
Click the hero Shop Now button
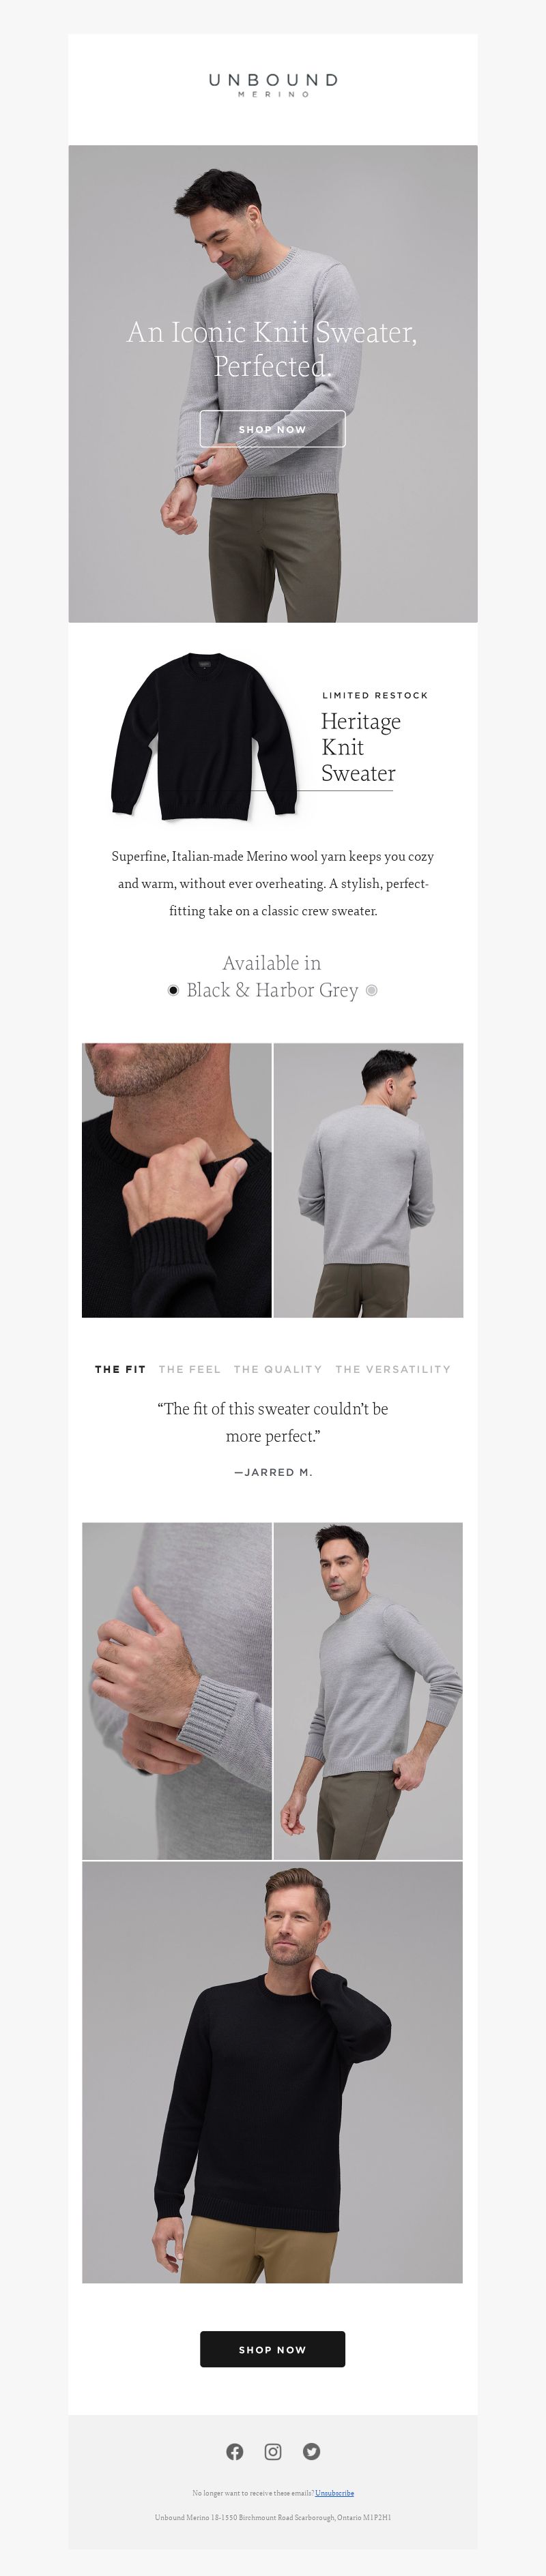pyautogui.click(x=272, y=429)
